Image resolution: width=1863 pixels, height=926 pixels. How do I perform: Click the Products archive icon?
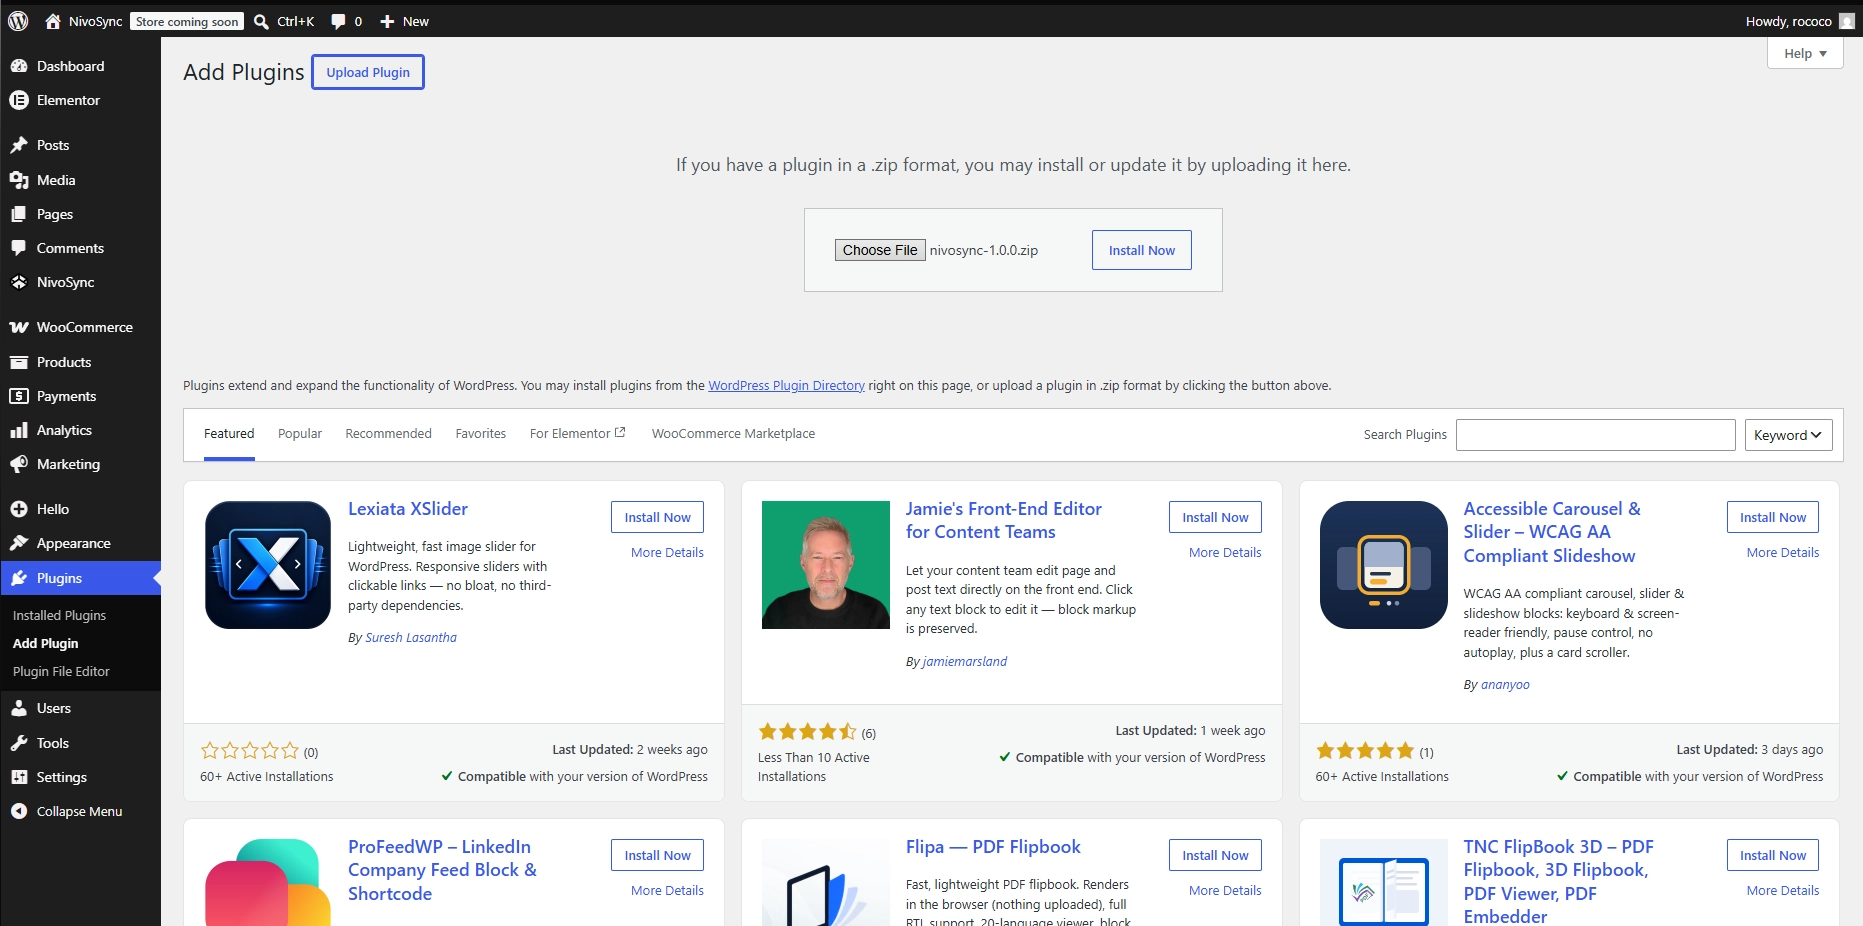click(x=19, y=362)
